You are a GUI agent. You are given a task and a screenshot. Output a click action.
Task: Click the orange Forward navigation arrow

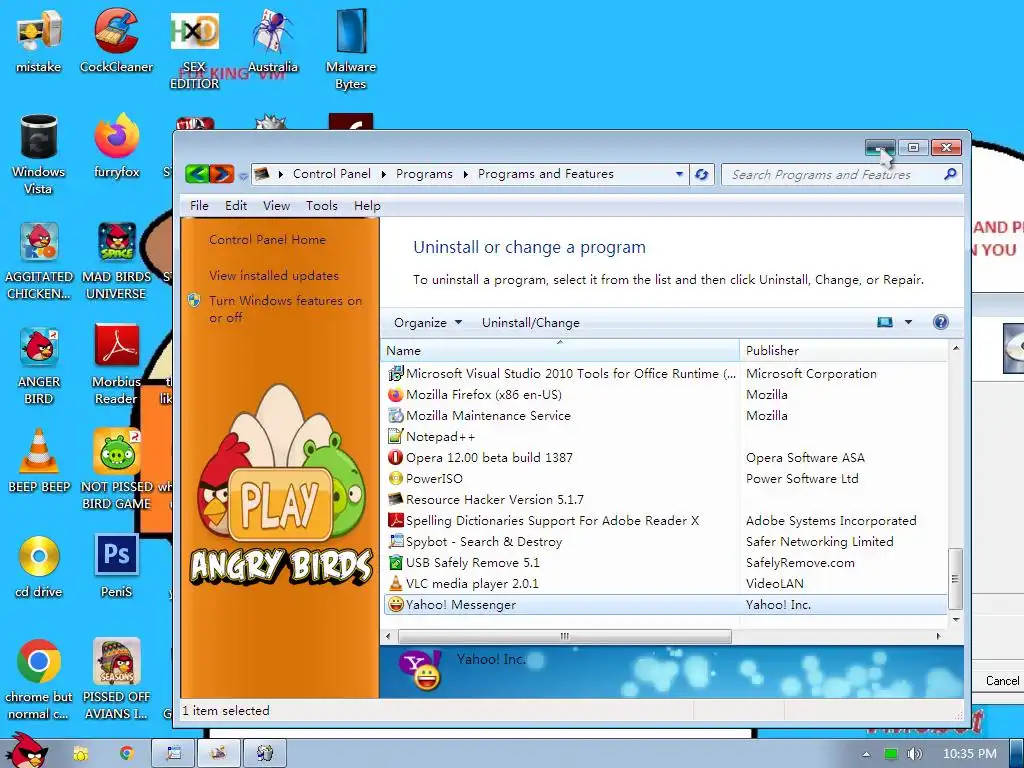(221, 174)
